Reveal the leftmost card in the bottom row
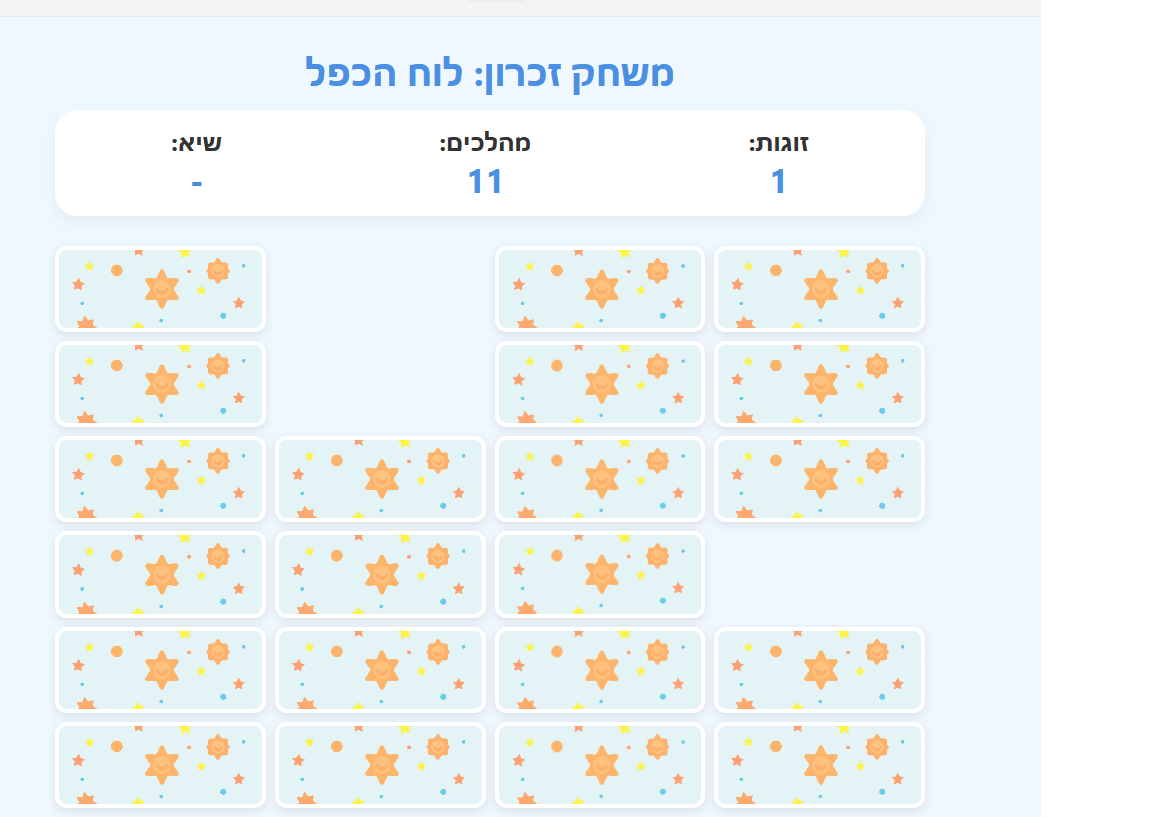 click(160, 764)
